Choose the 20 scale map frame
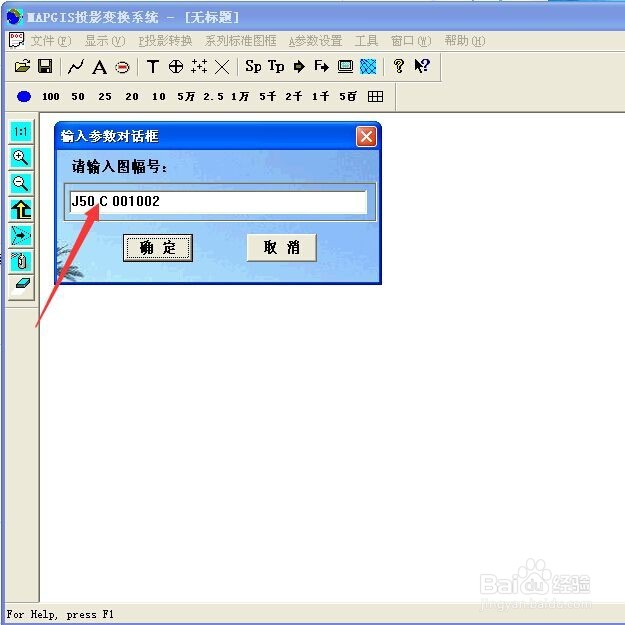Viewport: 625px width, 625px height. [132, 96]
